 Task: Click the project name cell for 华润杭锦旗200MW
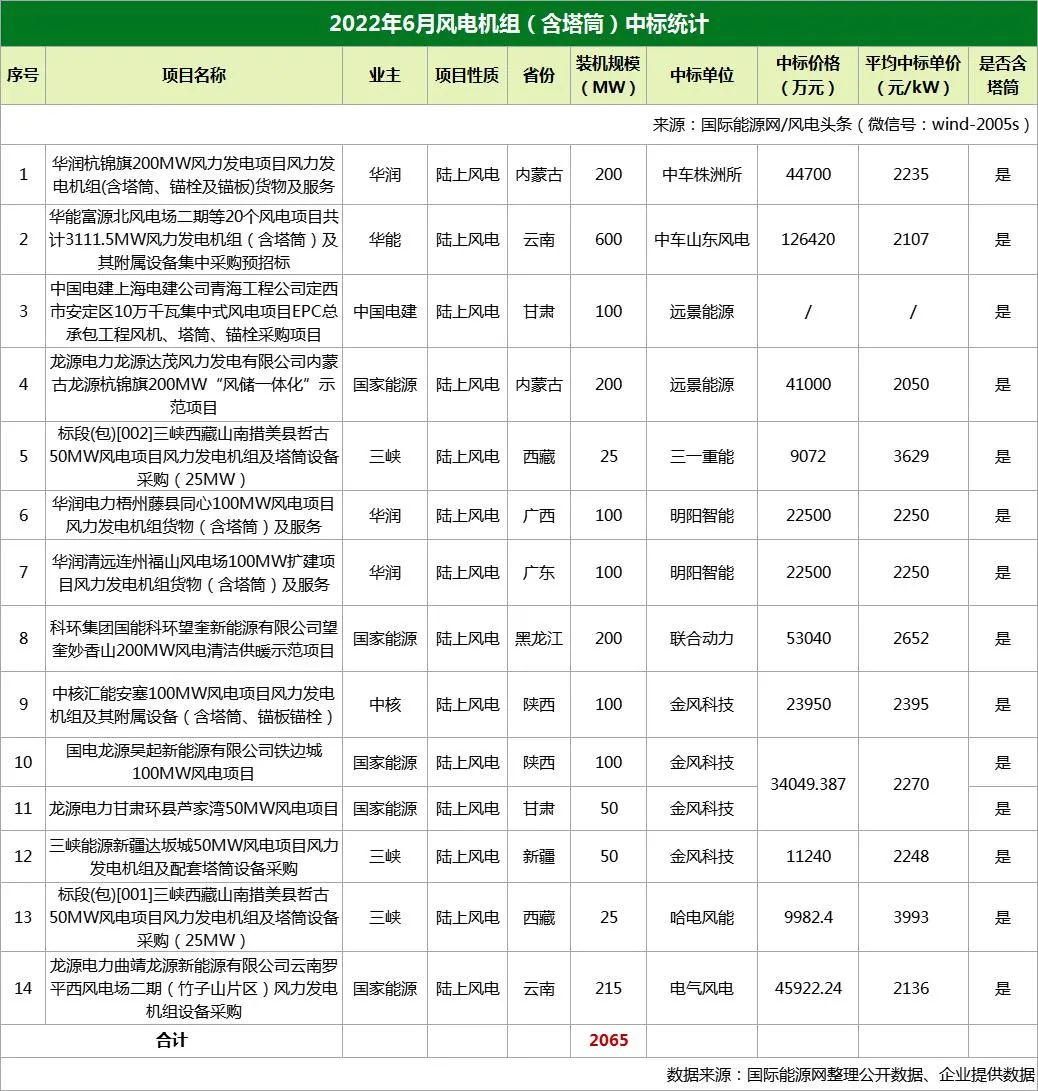193,175
